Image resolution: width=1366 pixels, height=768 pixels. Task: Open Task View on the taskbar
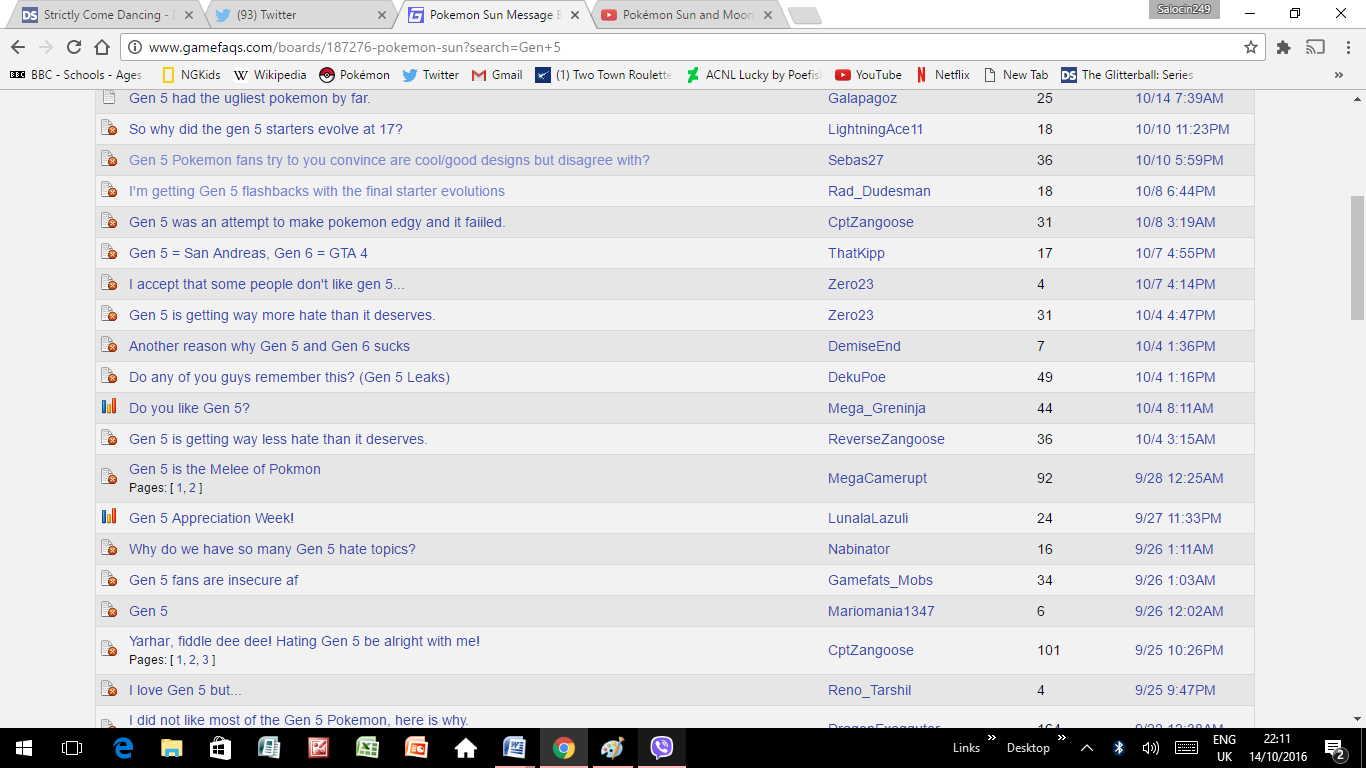(71, 748)
